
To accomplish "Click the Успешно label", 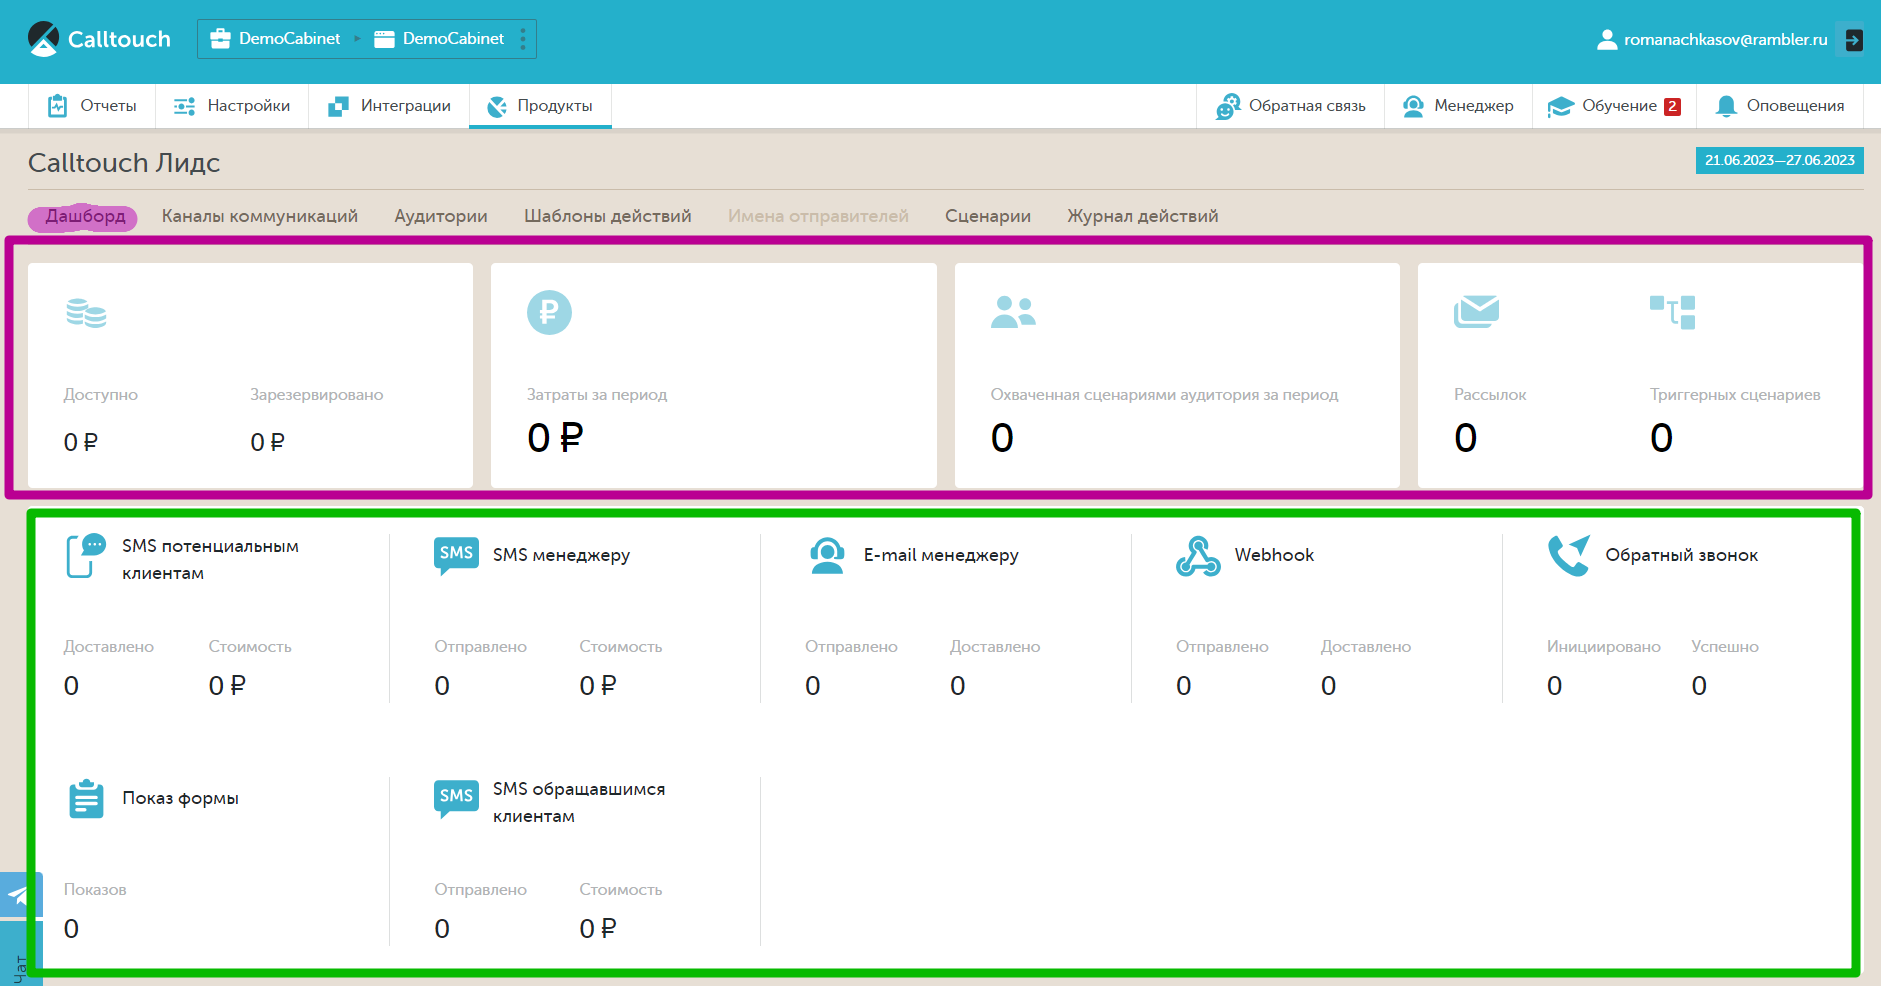I will (1725, 647).
